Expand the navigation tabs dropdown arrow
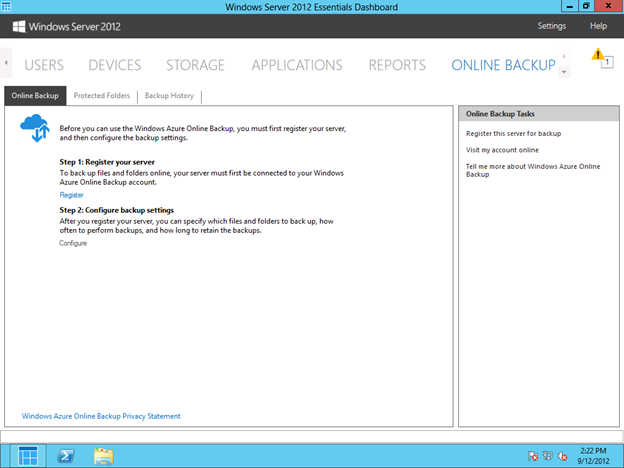Image resolution: width=624 pixels, height=468 pixels. 564,72
